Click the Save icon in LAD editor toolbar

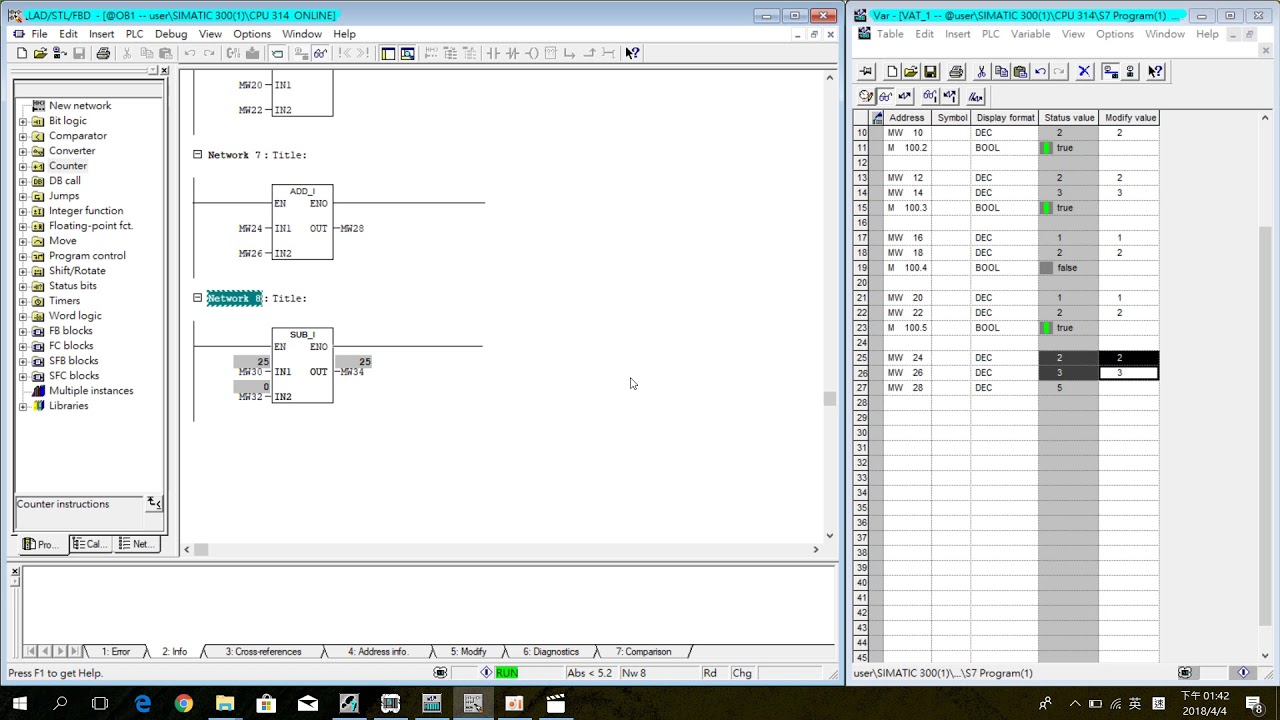(79, 53)
